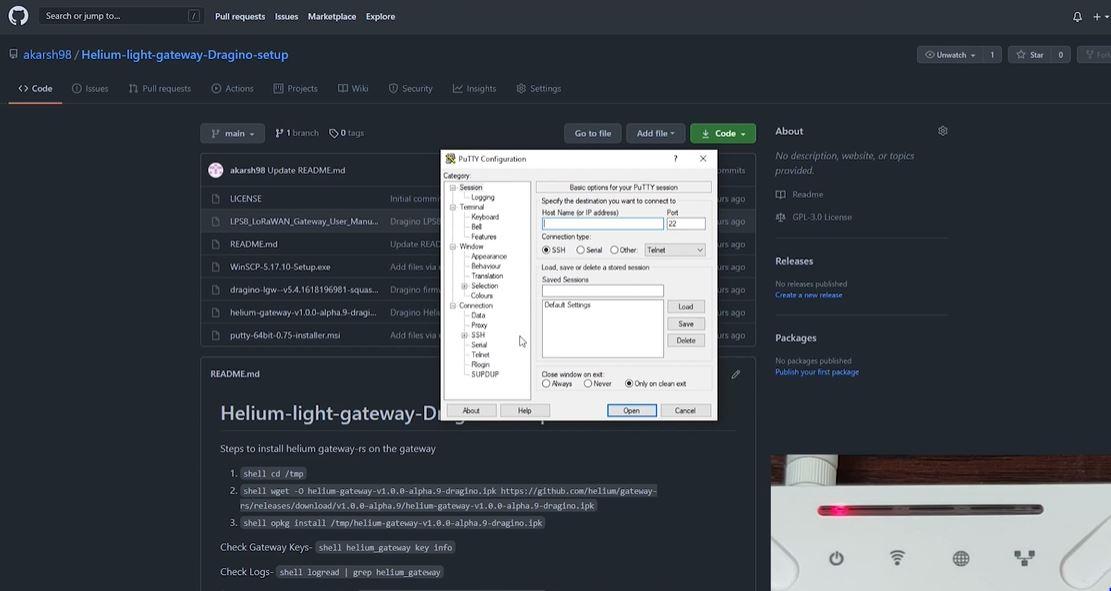The height and width of the screenshot is (591, 1111).
Task: Click the Readme book icon in About
Action: [x=781, y=194]
